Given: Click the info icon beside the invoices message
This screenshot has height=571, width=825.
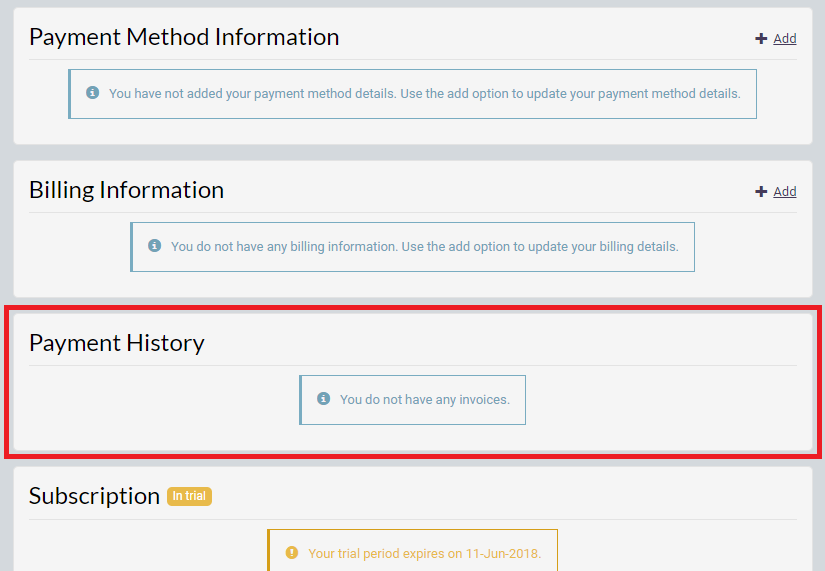Looking at the screenshot, I should (324, 398).
